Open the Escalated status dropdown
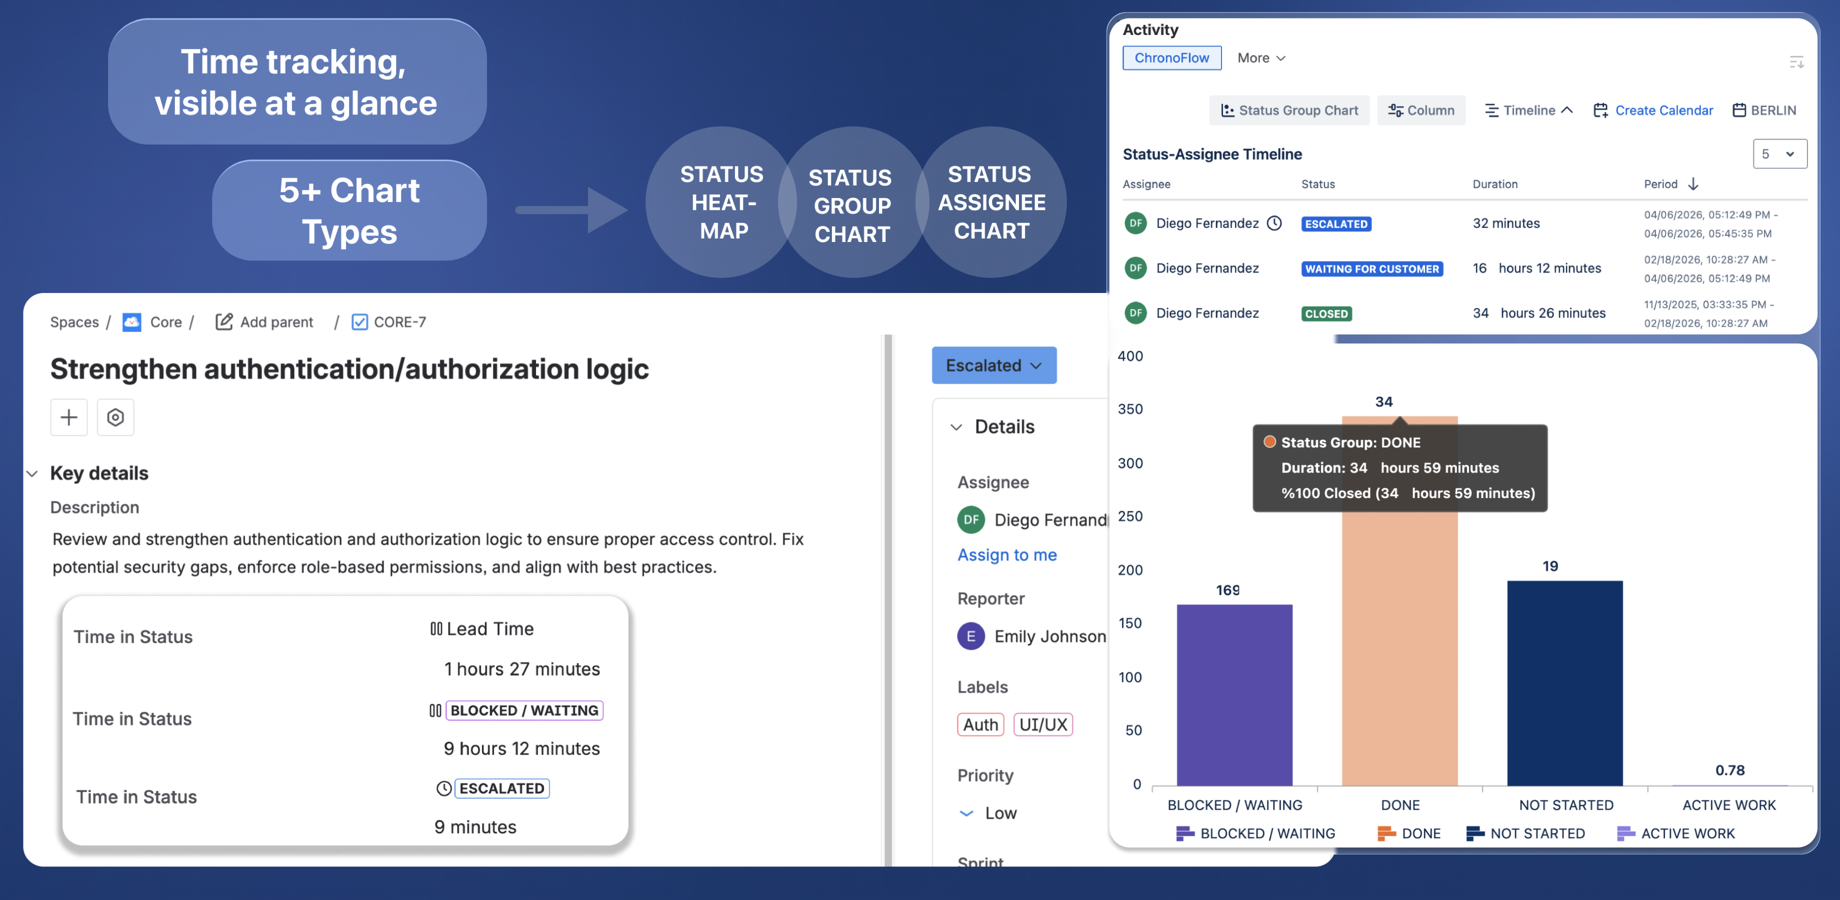Viewport: 1840px width, 900px height. pyautogui.click(x=994, y=365)
